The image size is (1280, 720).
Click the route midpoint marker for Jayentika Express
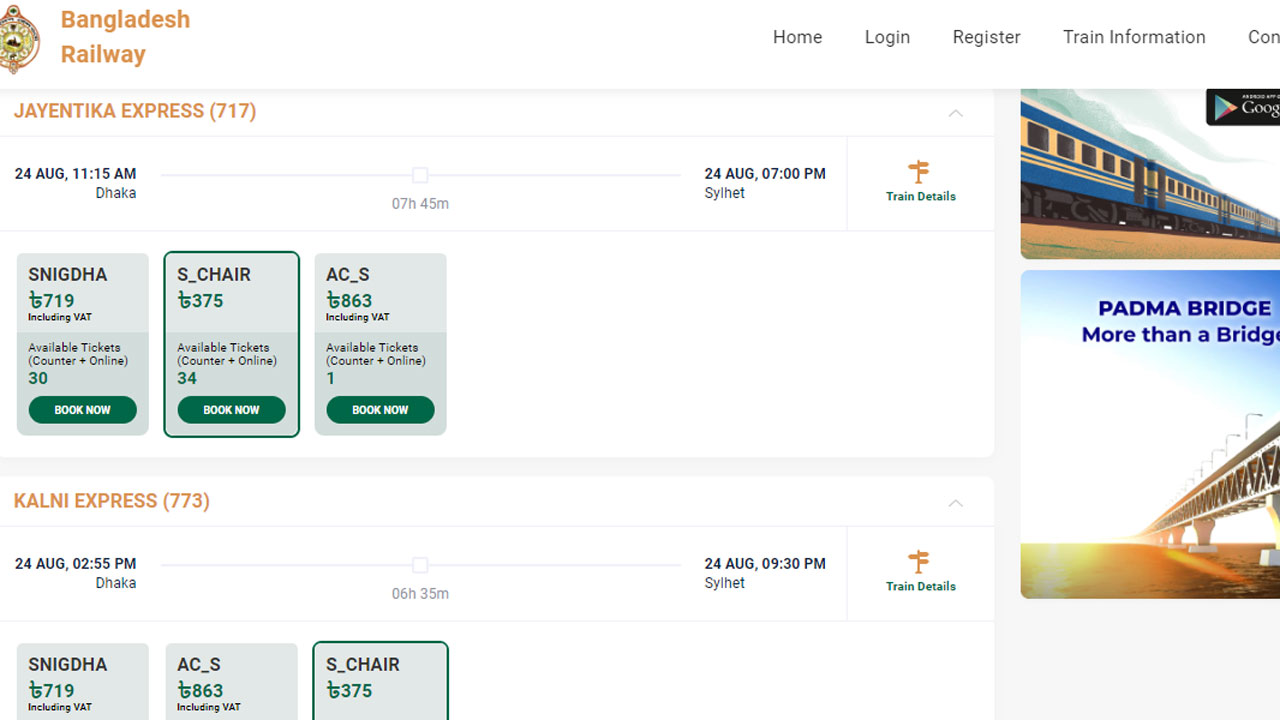(420, 175)
